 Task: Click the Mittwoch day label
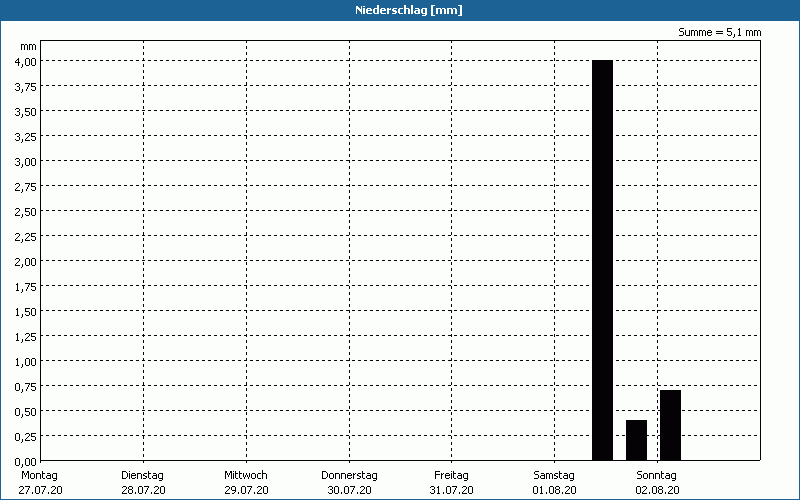[x=246, y=476]
